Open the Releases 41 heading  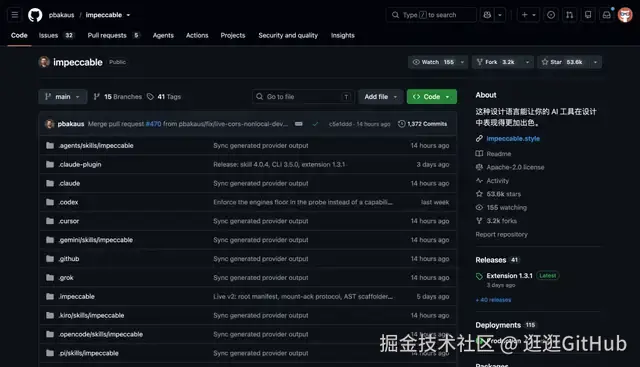pos(497,260)
